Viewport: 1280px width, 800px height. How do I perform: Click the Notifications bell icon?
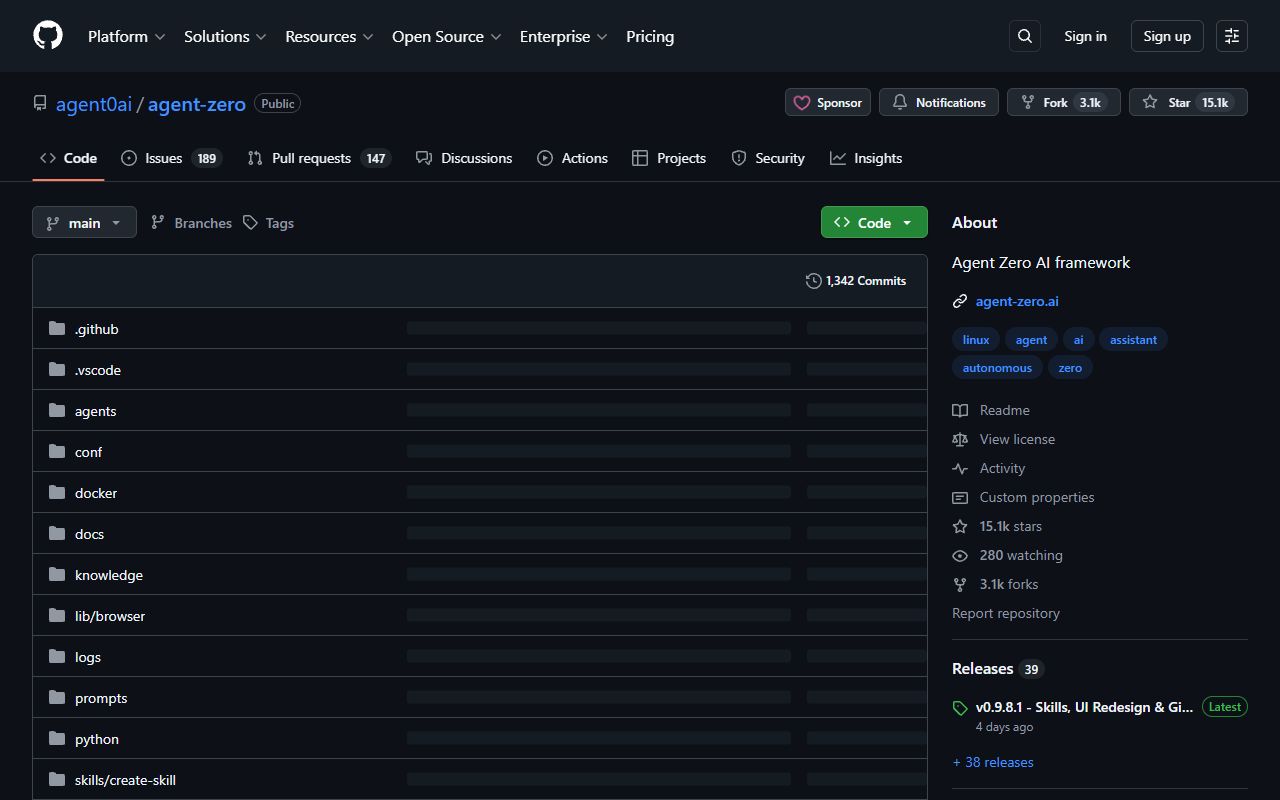[899, 102]
